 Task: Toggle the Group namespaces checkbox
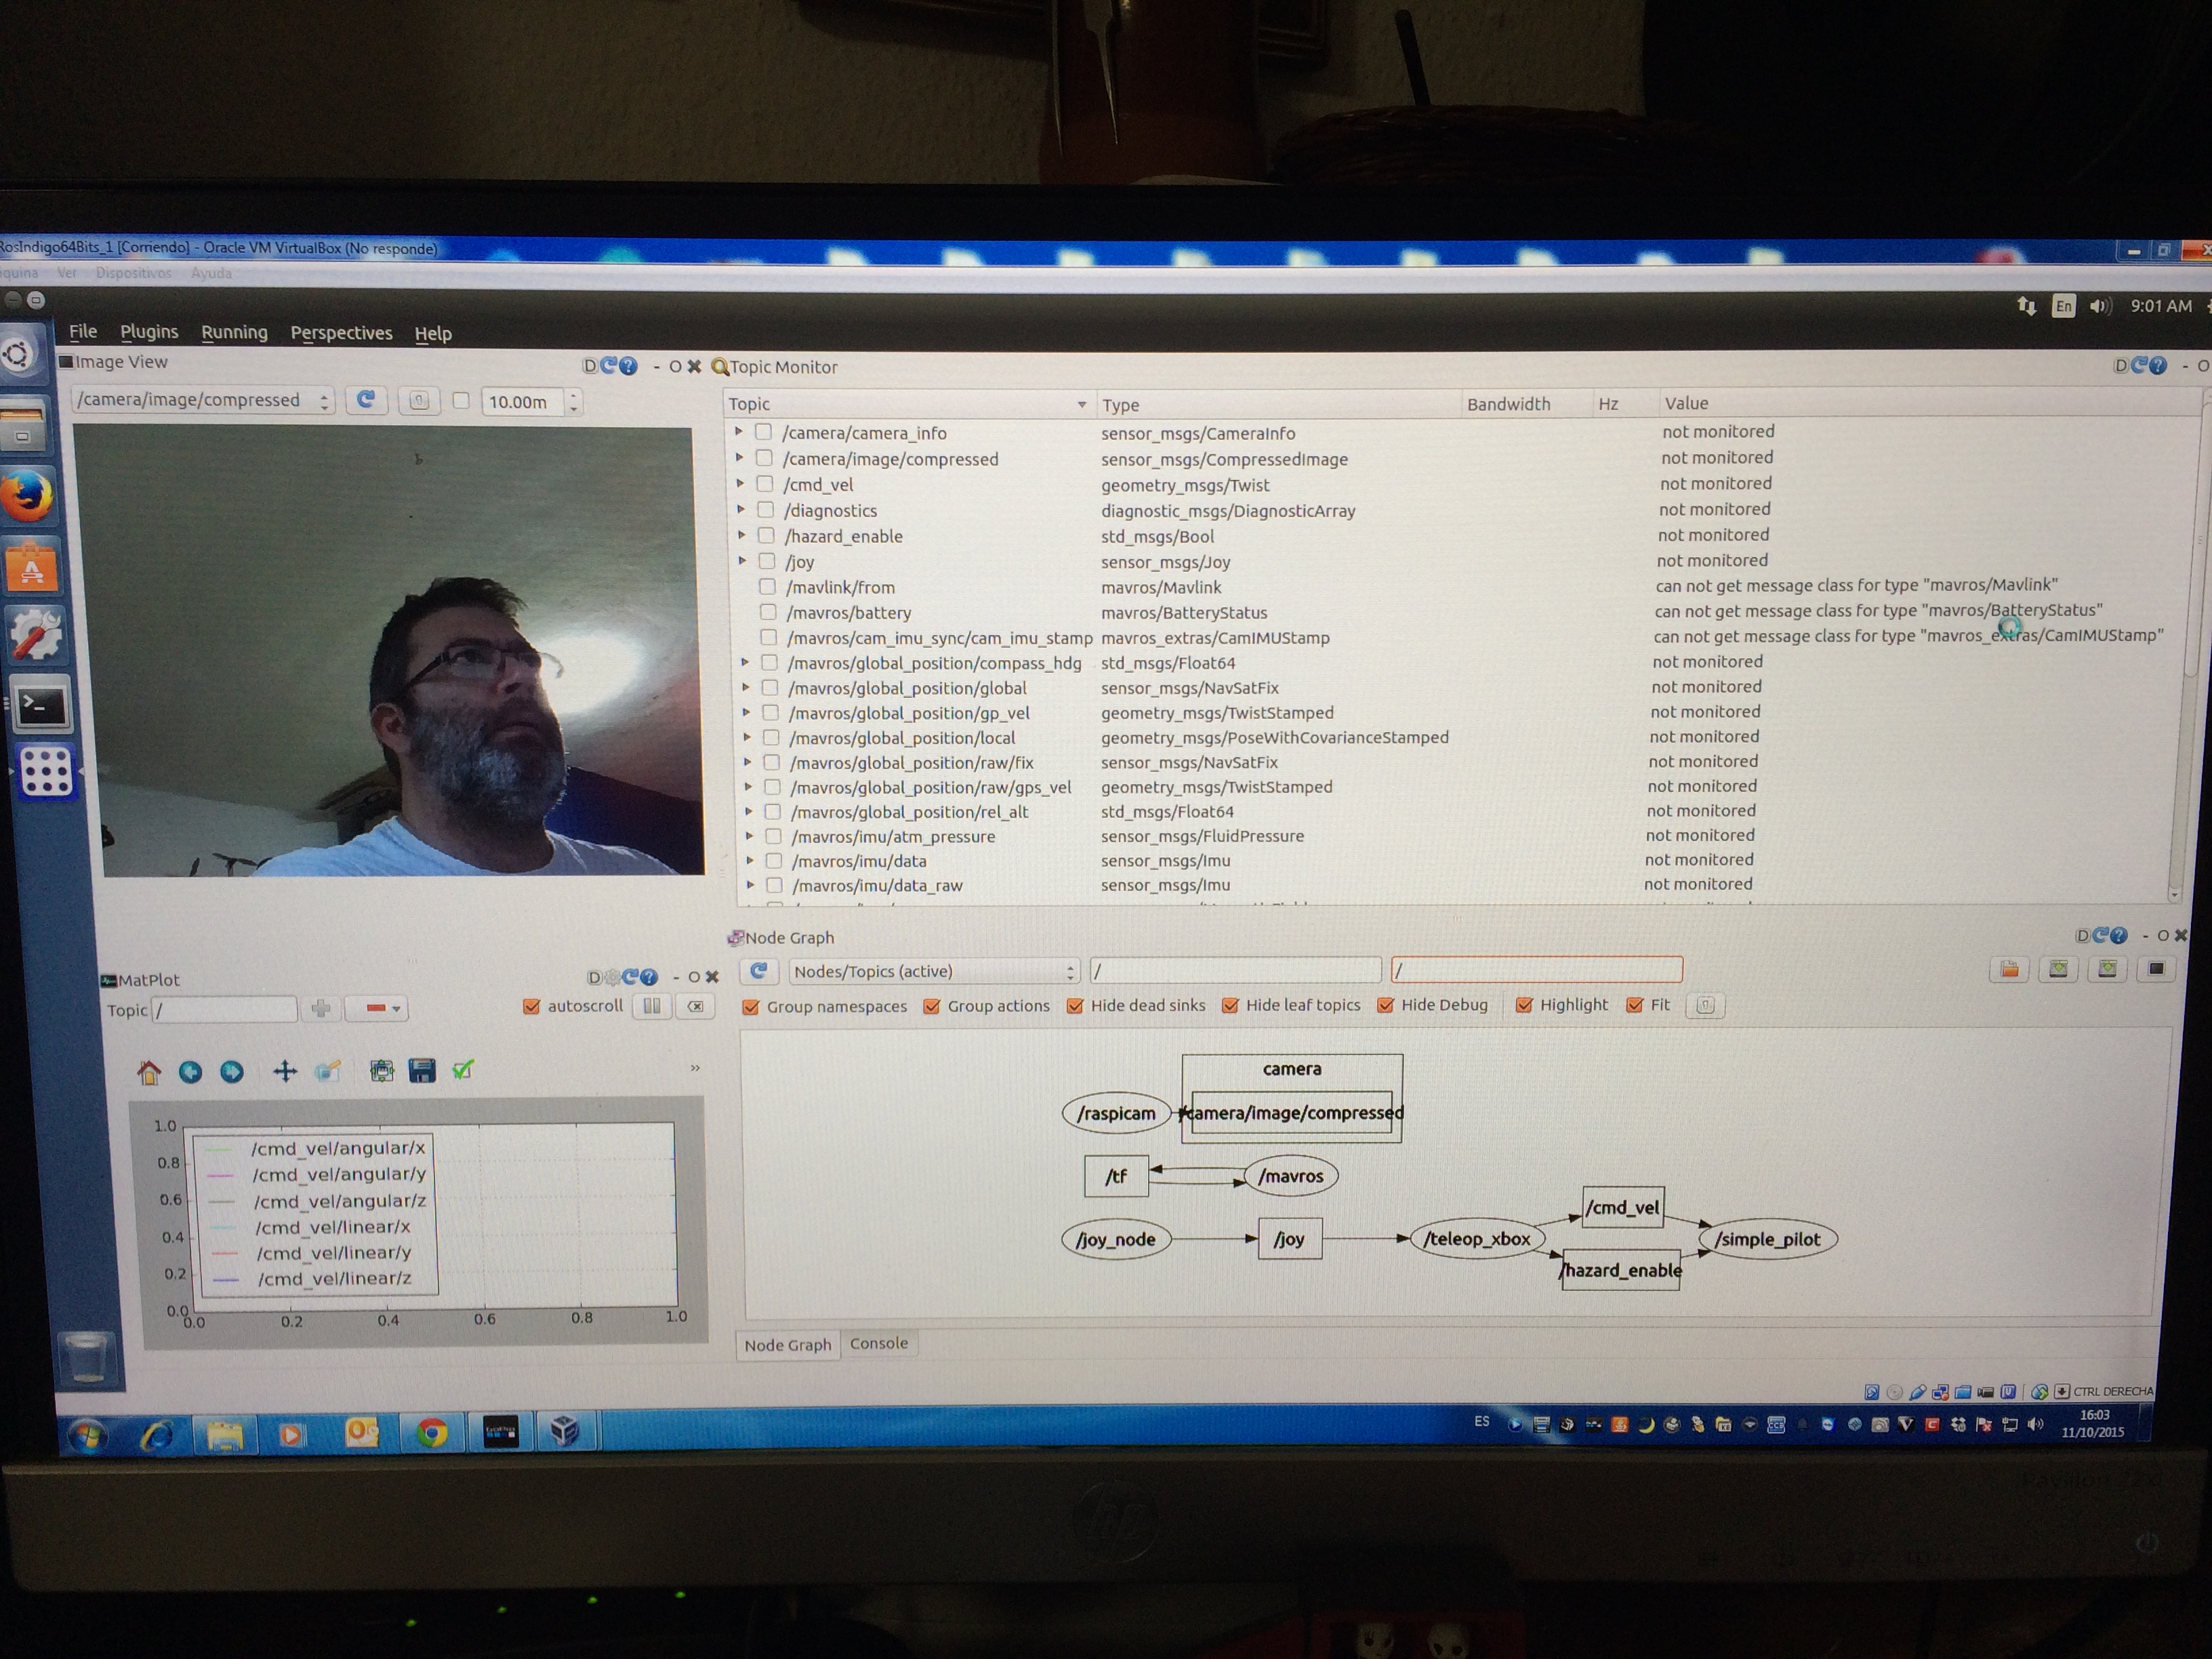(x=751, y=1007)
